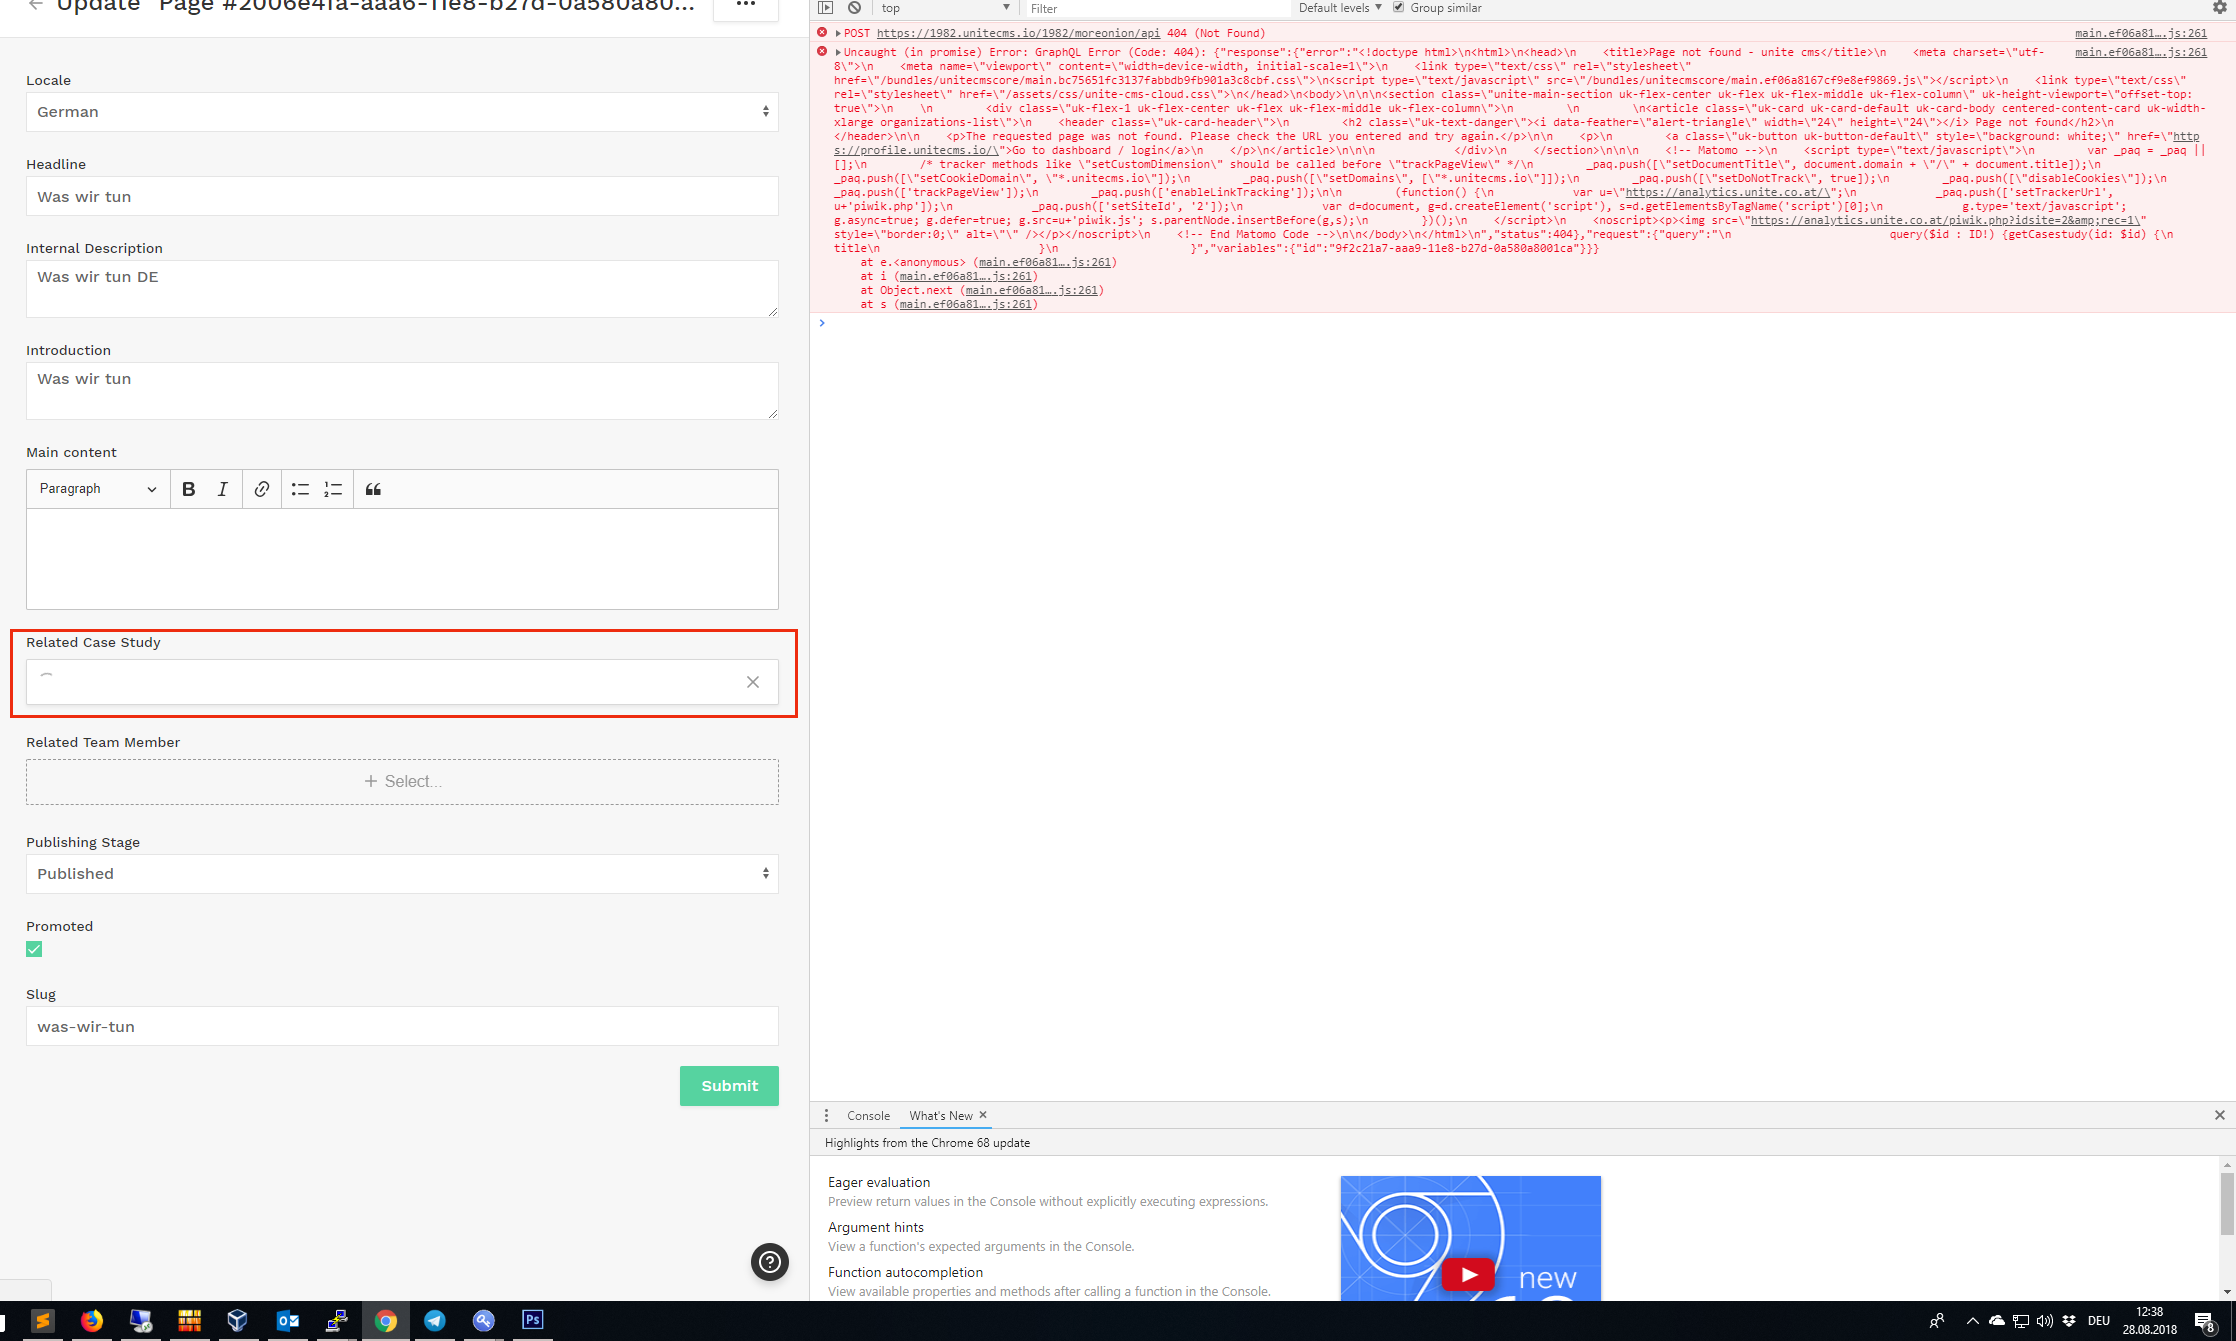Clear the DevTools console
Screen dimensions: 2236x1341
pos(854,8)
